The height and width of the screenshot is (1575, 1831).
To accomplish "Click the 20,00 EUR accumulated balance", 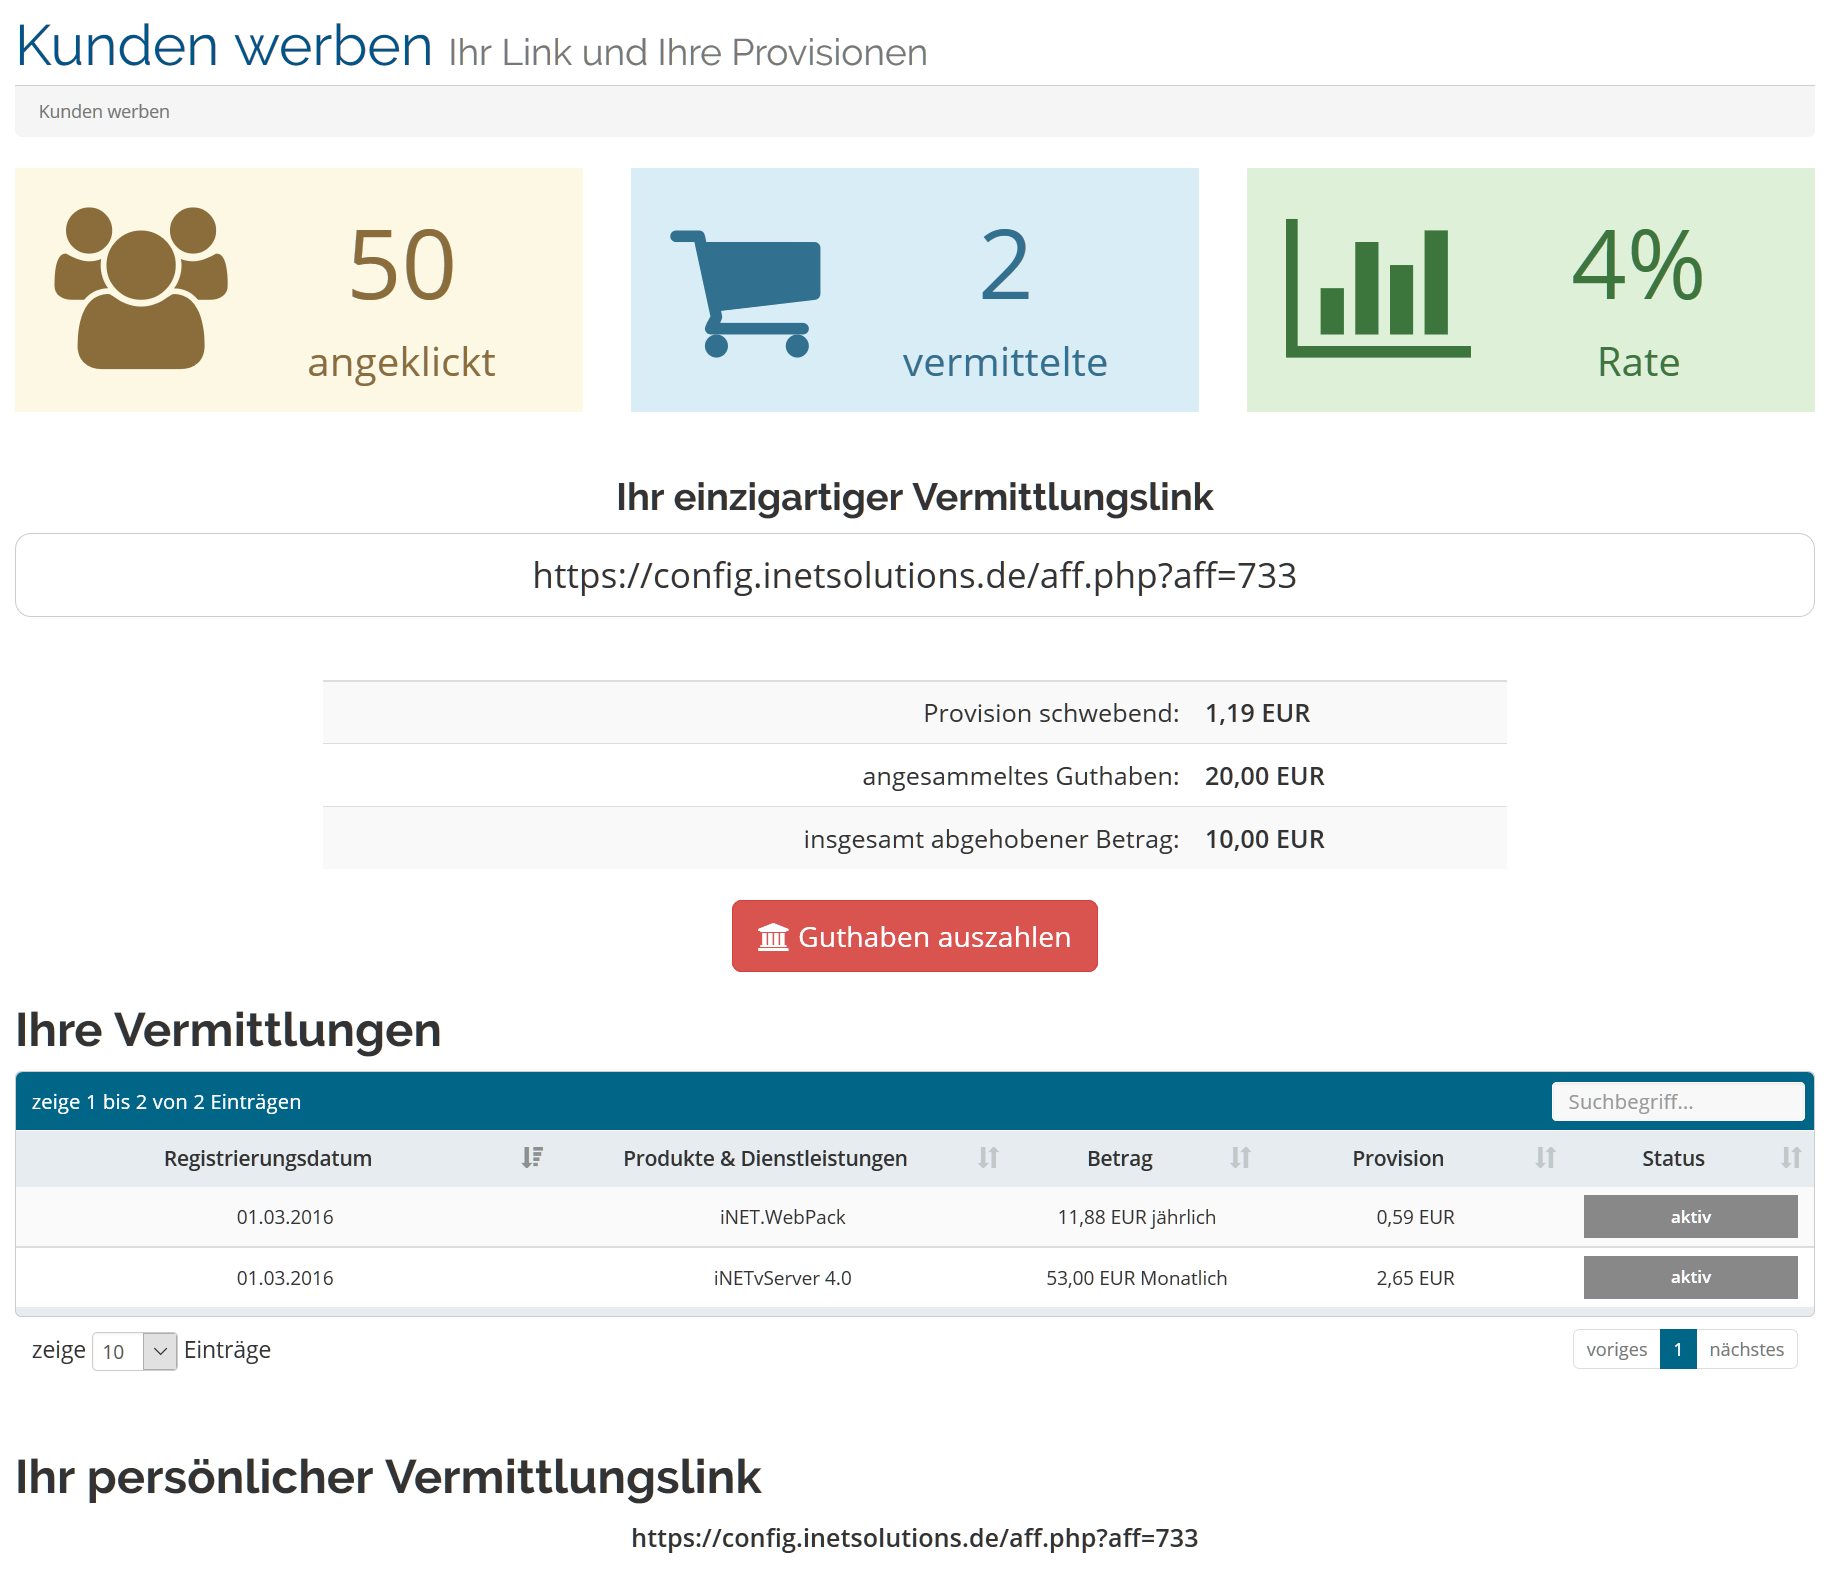I will [1264, 776].
